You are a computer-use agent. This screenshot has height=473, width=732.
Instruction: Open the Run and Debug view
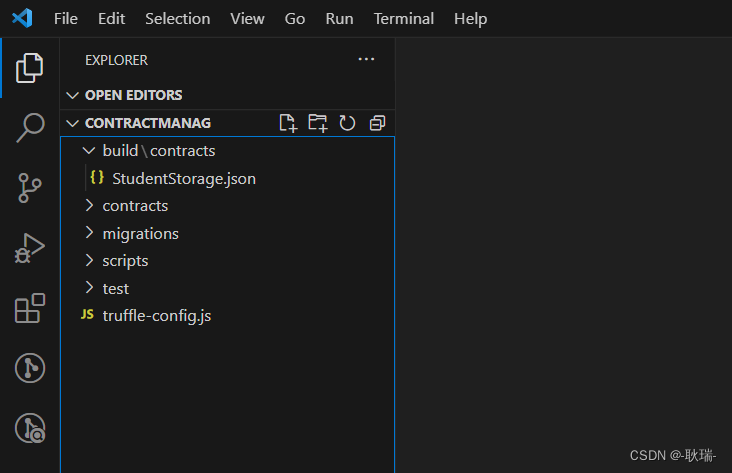click(x=29, y=248)
